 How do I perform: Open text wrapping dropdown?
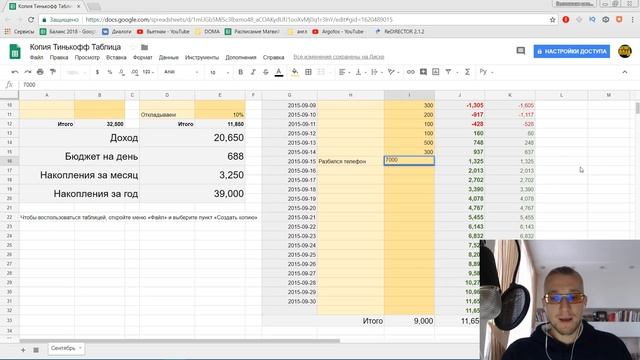pos(376,72)
